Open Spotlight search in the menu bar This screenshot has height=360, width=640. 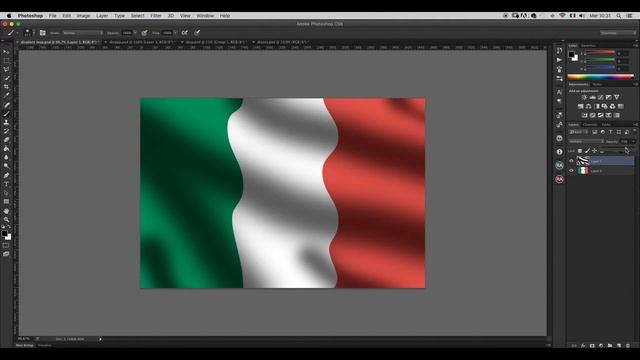[619, 16]
